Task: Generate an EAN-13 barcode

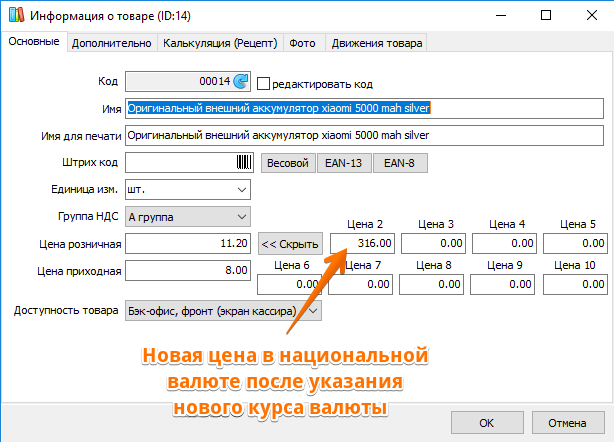Action: click(x=343, y=163)
